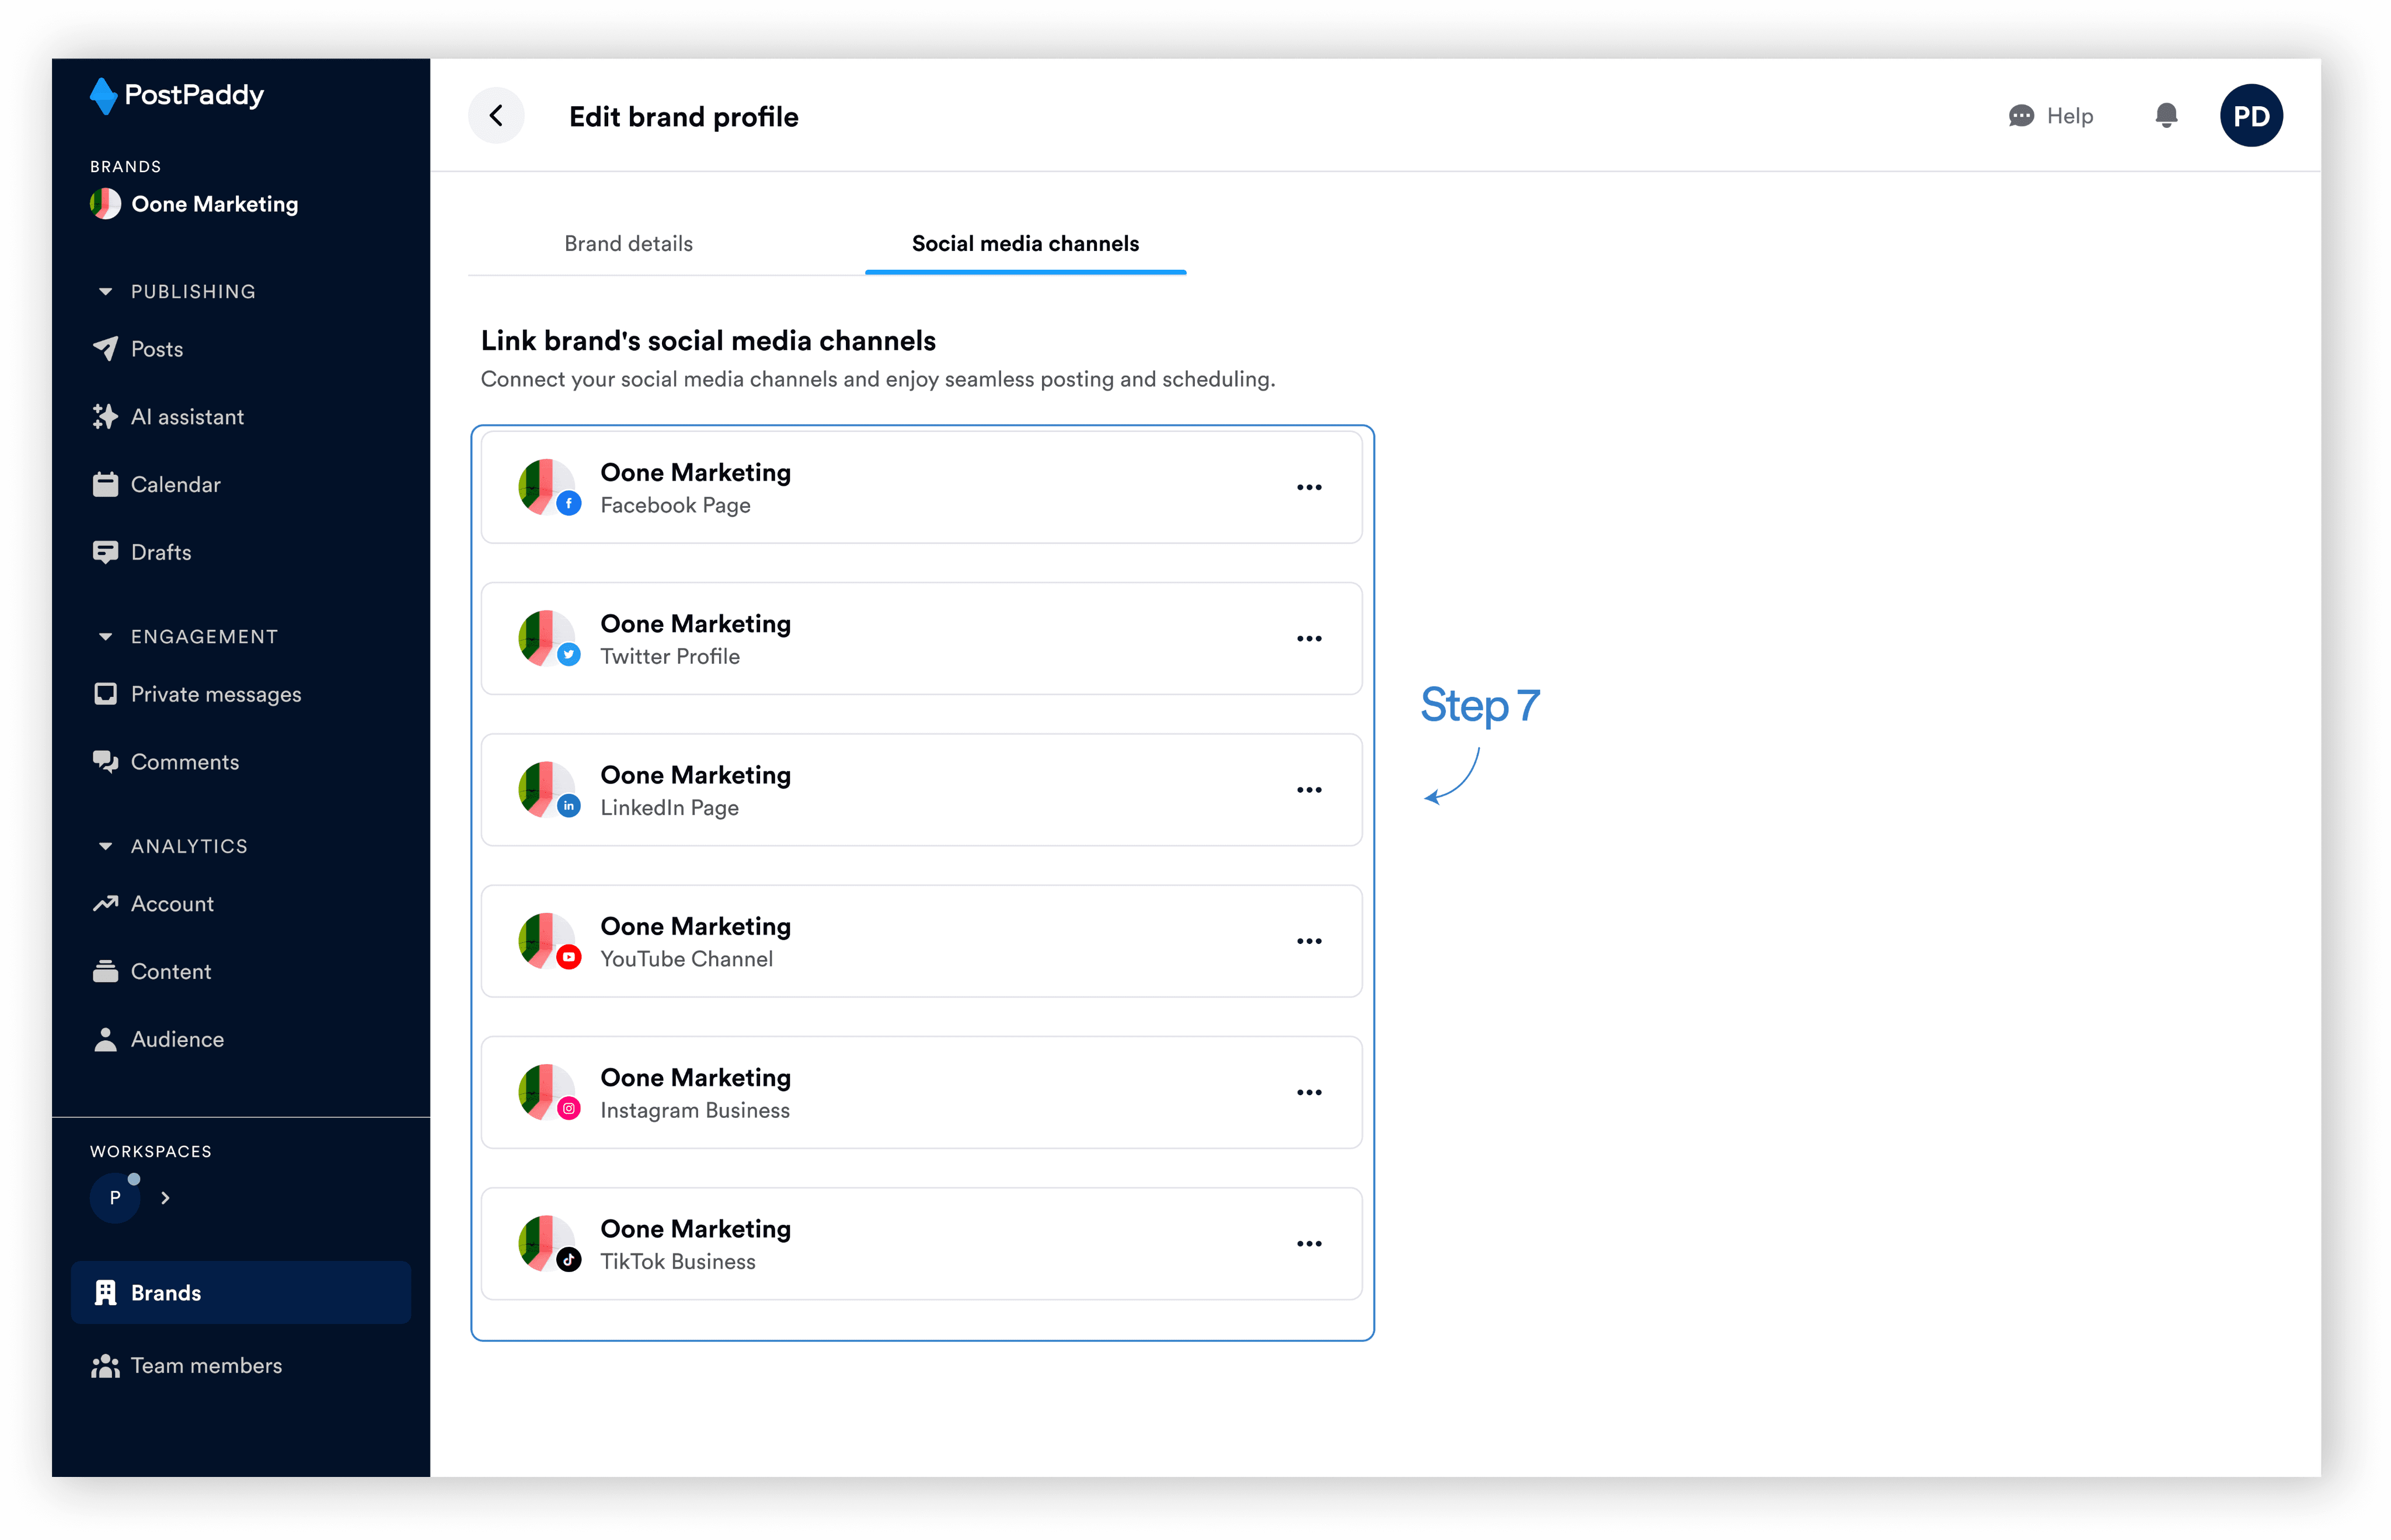Open the Private messages inbox
Screen dimensions: 2391x1540
(215, 694)
